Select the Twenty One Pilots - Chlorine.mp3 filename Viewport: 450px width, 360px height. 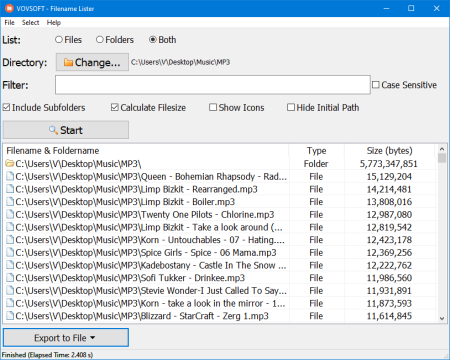[x=145, y=214]
